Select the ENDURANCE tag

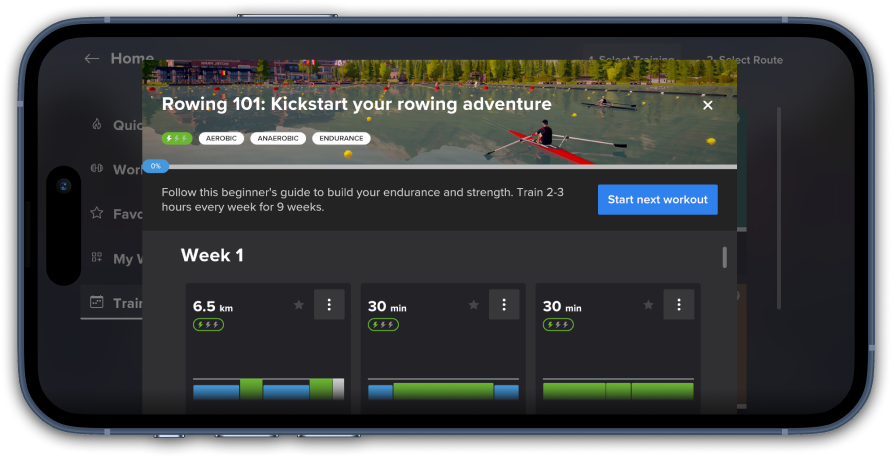[341, 138]
